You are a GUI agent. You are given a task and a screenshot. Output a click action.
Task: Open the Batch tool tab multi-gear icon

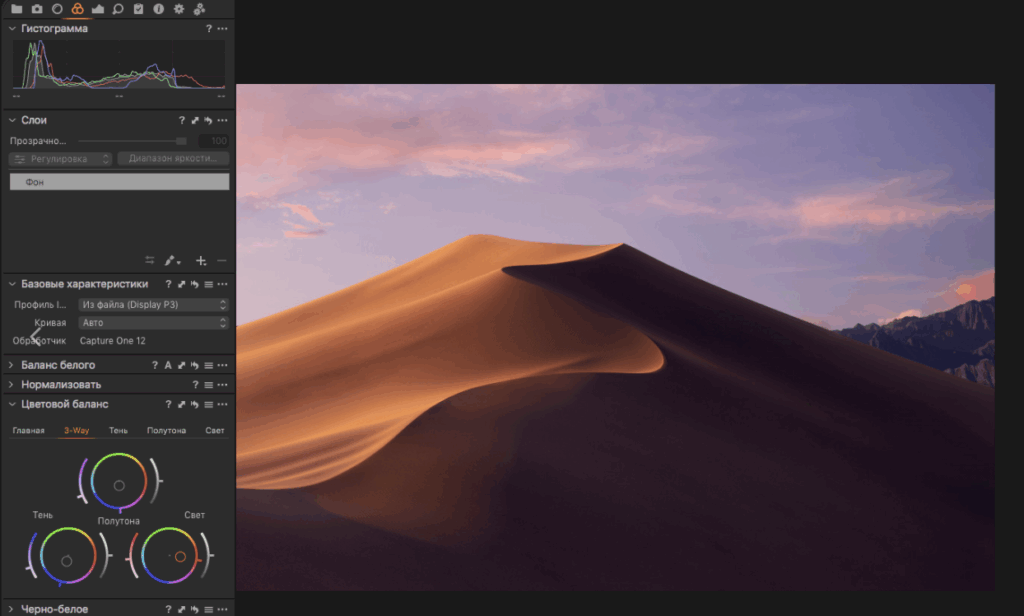199,9
